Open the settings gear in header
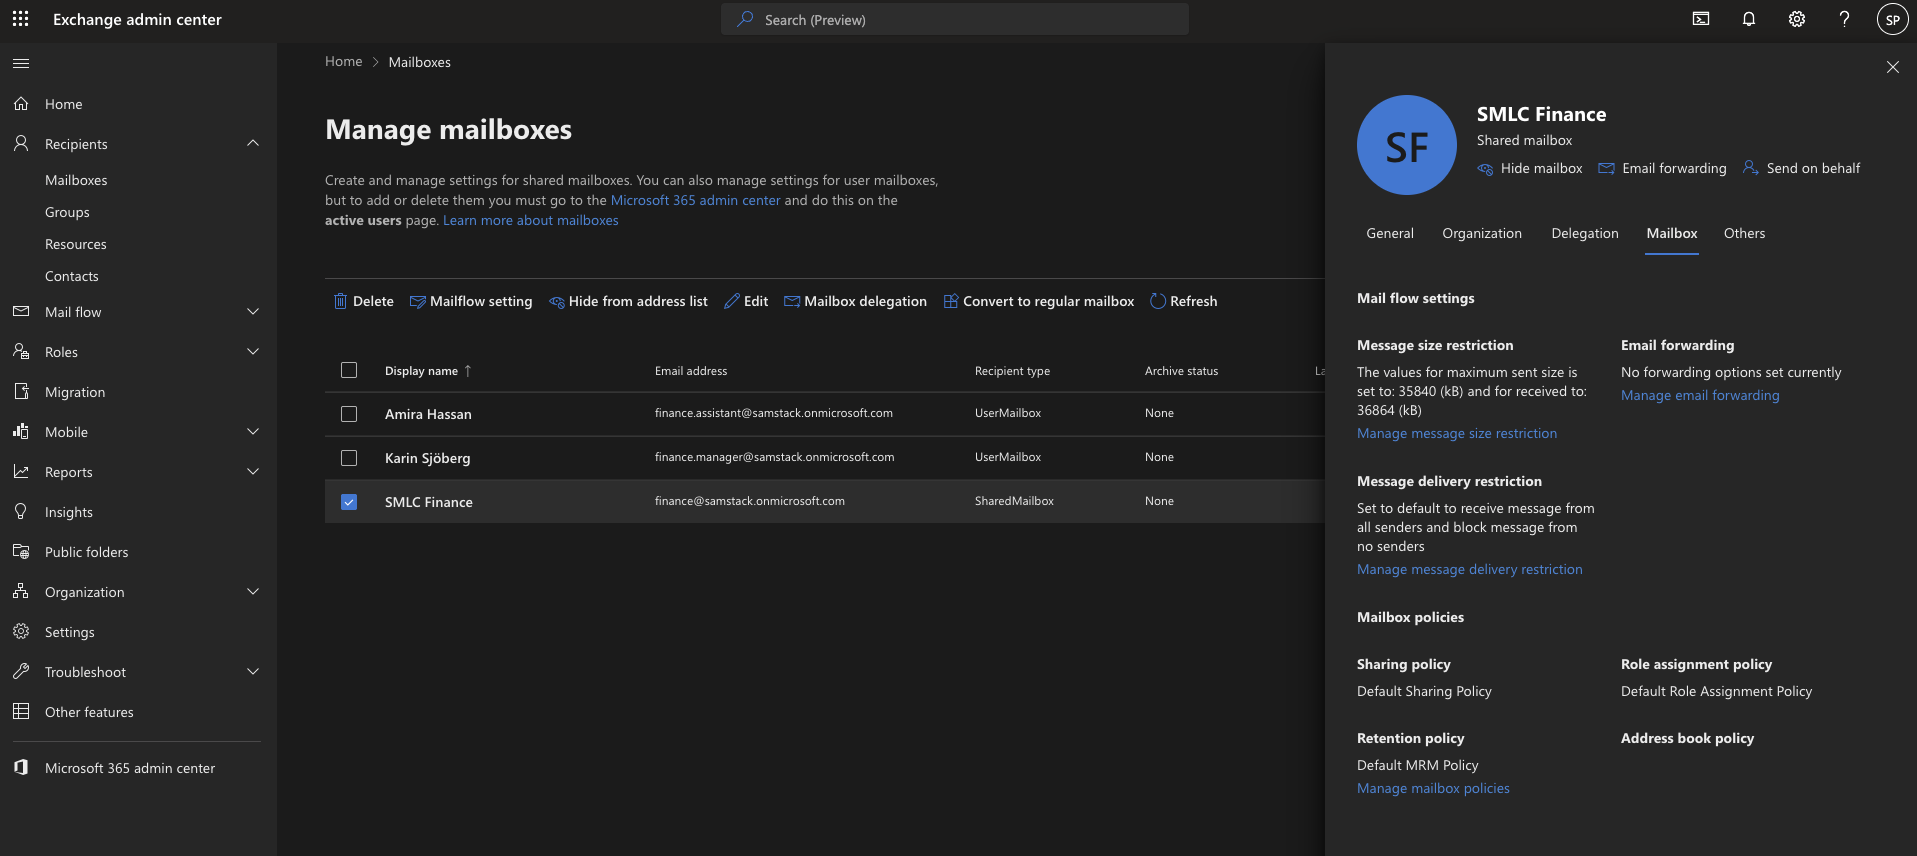Image resolution: width=1917 pixels, height=856 pixels. [1797, 19]
